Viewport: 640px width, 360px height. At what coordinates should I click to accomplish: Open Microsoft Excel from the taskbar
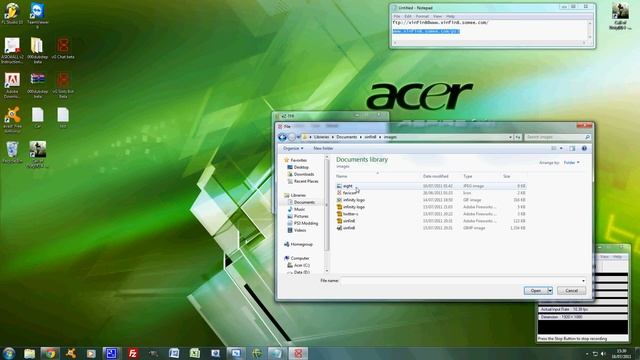[x=195, y=353]
